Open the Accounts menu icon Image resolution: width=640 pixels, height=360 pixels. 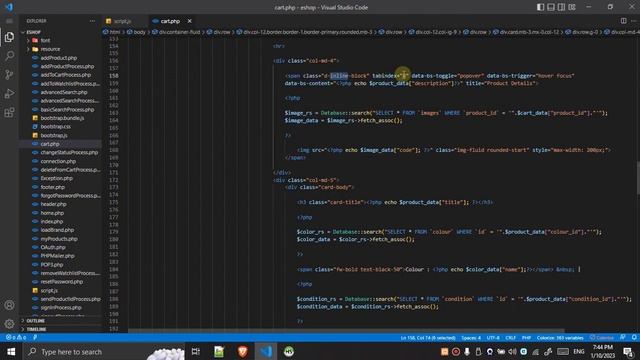(9, 305)
